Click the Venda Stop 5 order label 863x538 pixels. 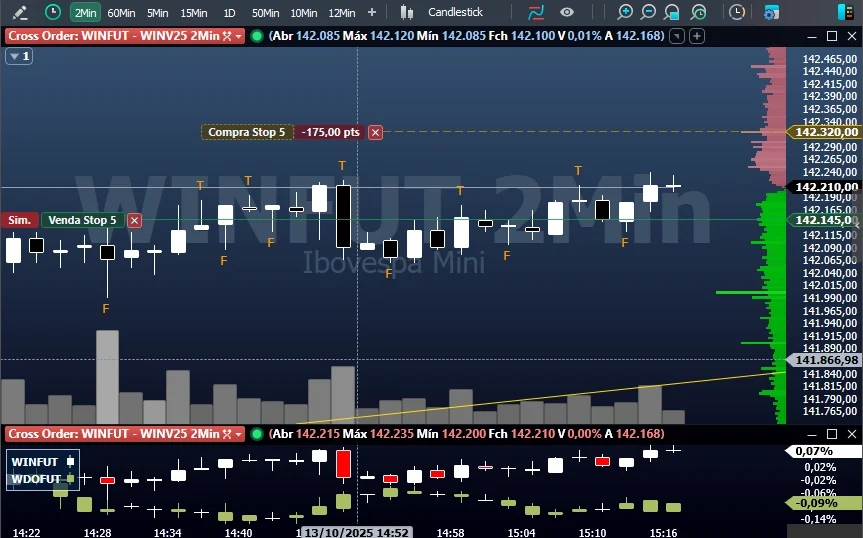(83, 220)
